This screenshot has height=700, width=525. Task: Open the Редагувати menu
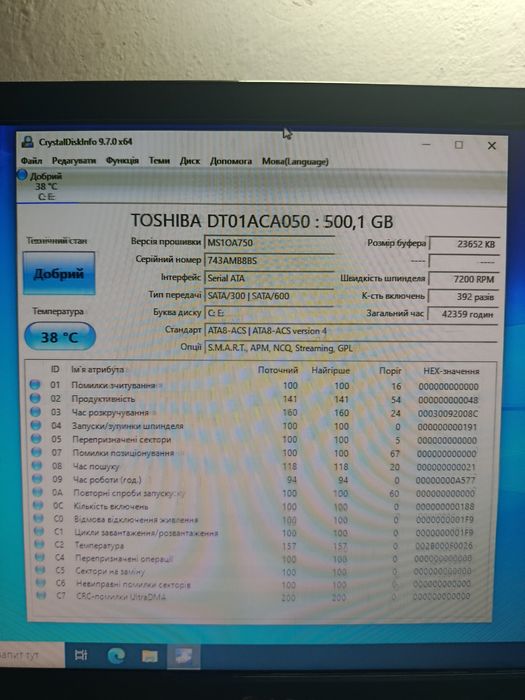(x=74, y=161)
